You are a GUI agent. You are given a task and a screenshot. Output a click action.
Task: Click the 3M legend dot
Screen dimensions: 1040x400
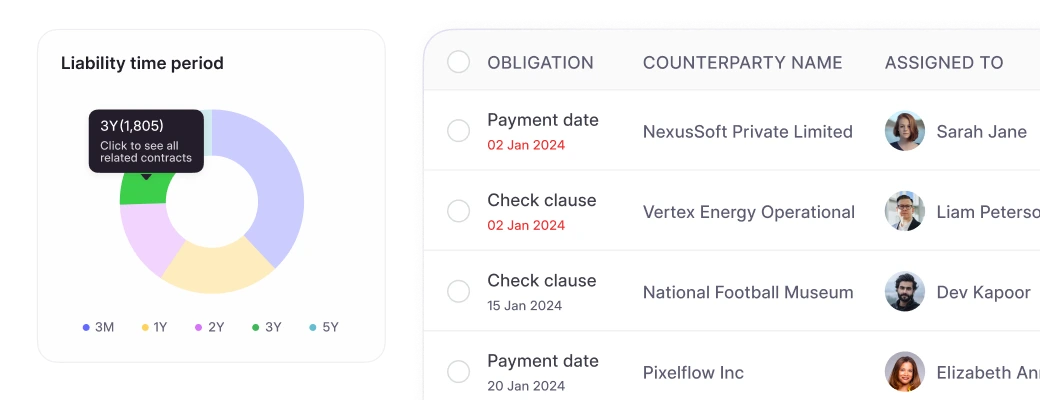pos(86,327)
